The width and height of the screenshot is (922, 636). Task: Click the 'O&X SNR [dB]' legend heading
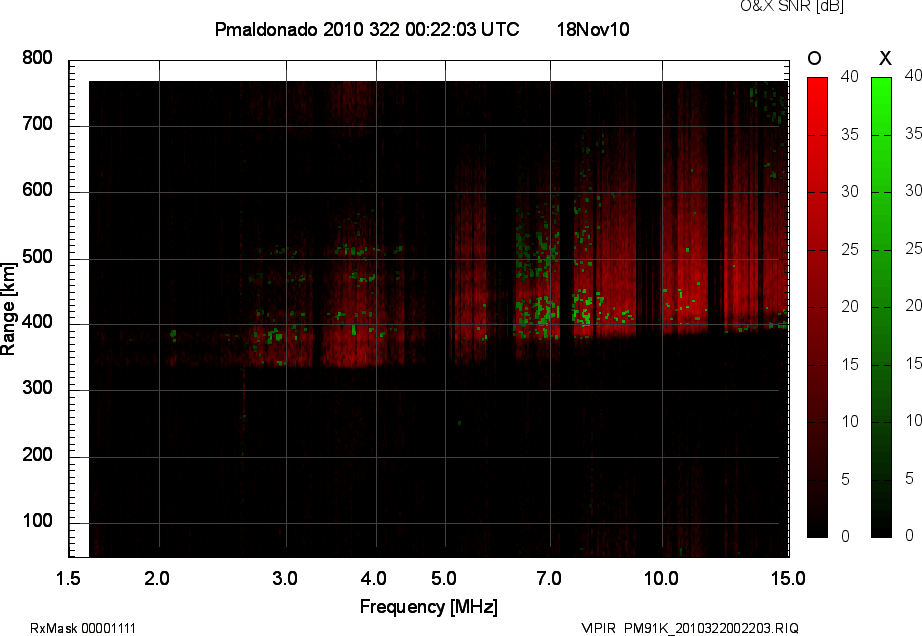[791, 6]
